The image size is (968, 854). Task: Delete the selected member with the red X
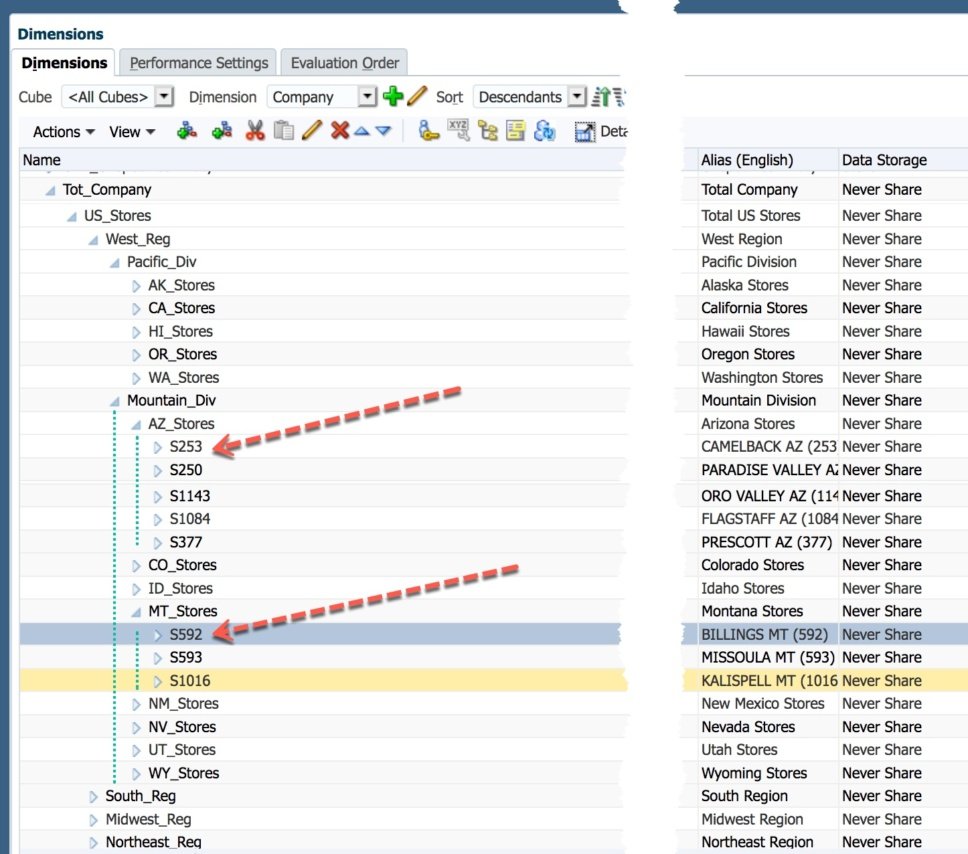pos(338,131)
